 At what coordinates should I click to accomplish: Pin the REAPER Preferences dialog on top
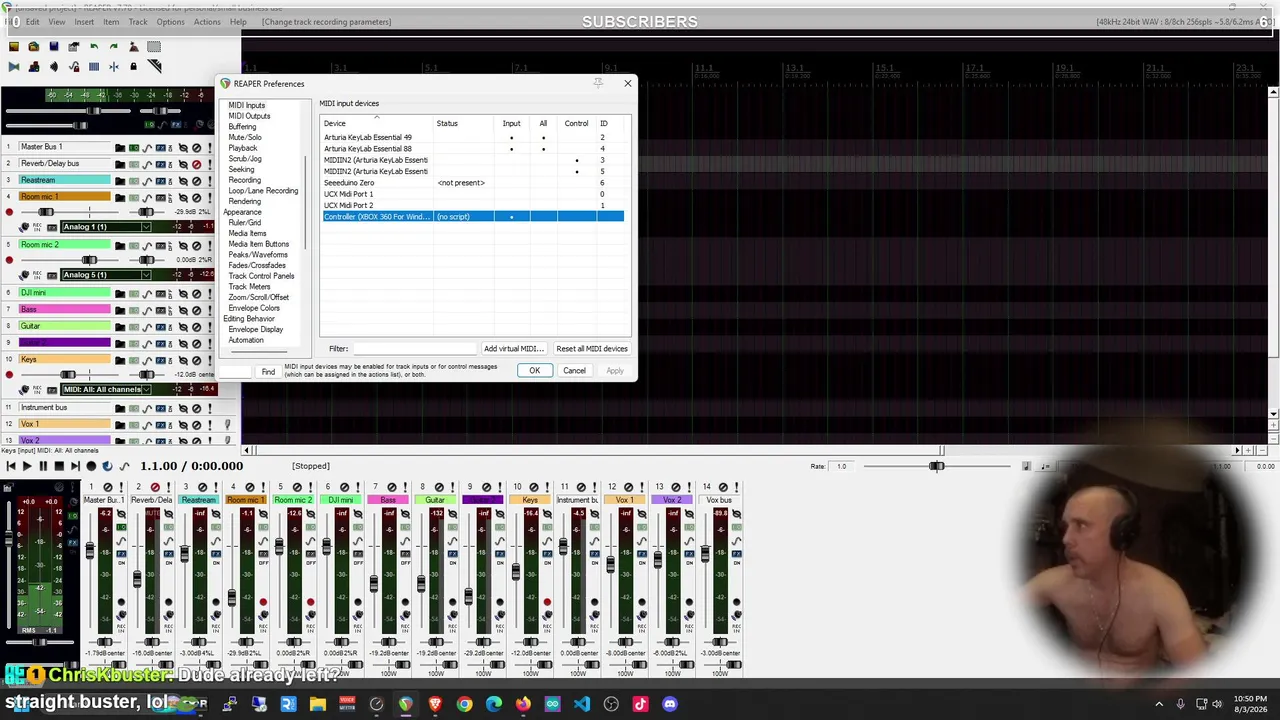[598, 83]
